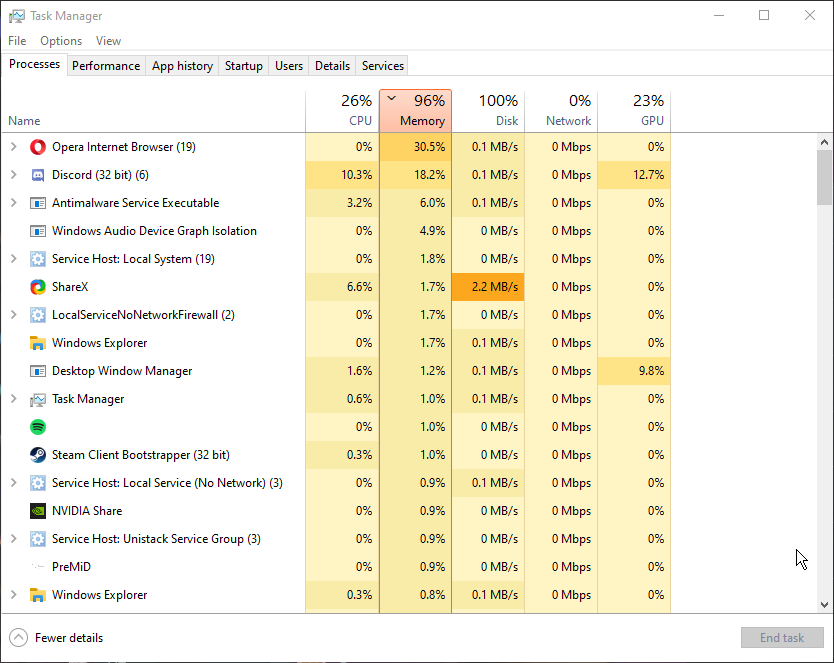Open the Services tab

coord(383,66)
